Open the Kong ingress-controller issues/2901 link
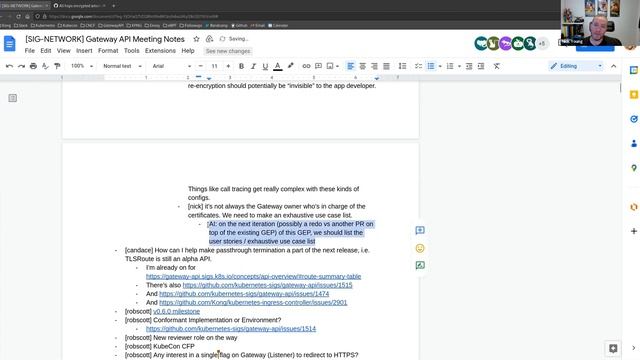This screenshot has height=360, width=640. pos(253,302)
